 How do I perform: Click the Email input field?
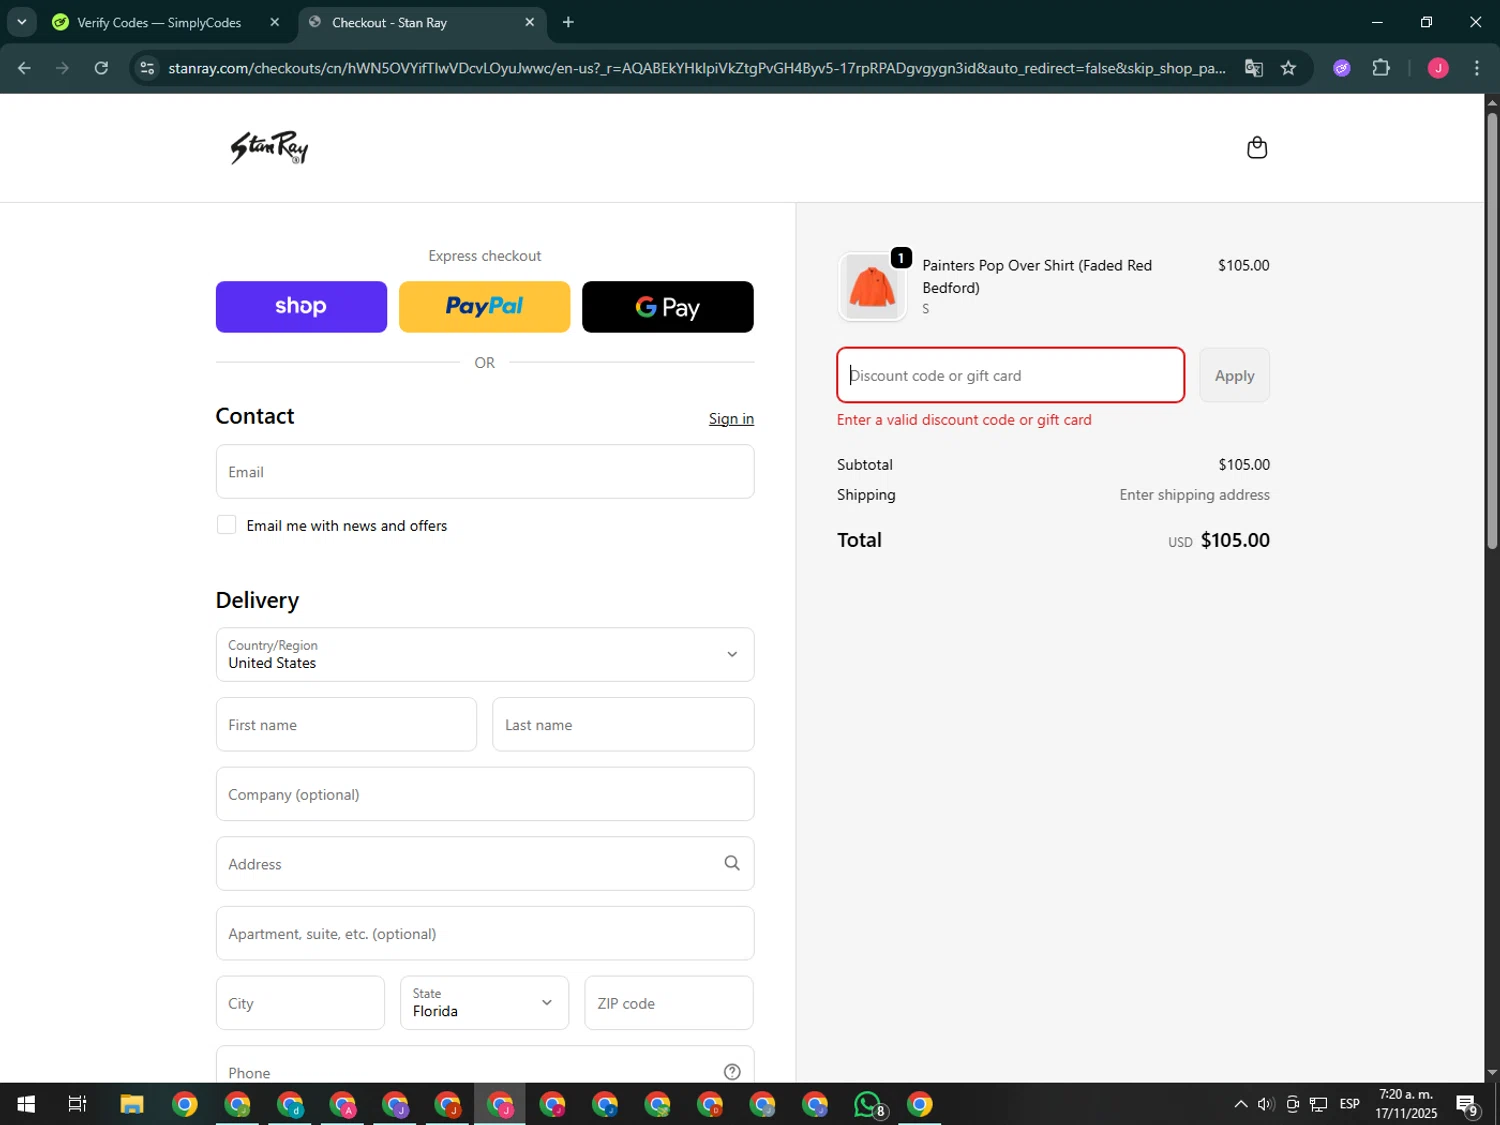(x=485, y=472)
